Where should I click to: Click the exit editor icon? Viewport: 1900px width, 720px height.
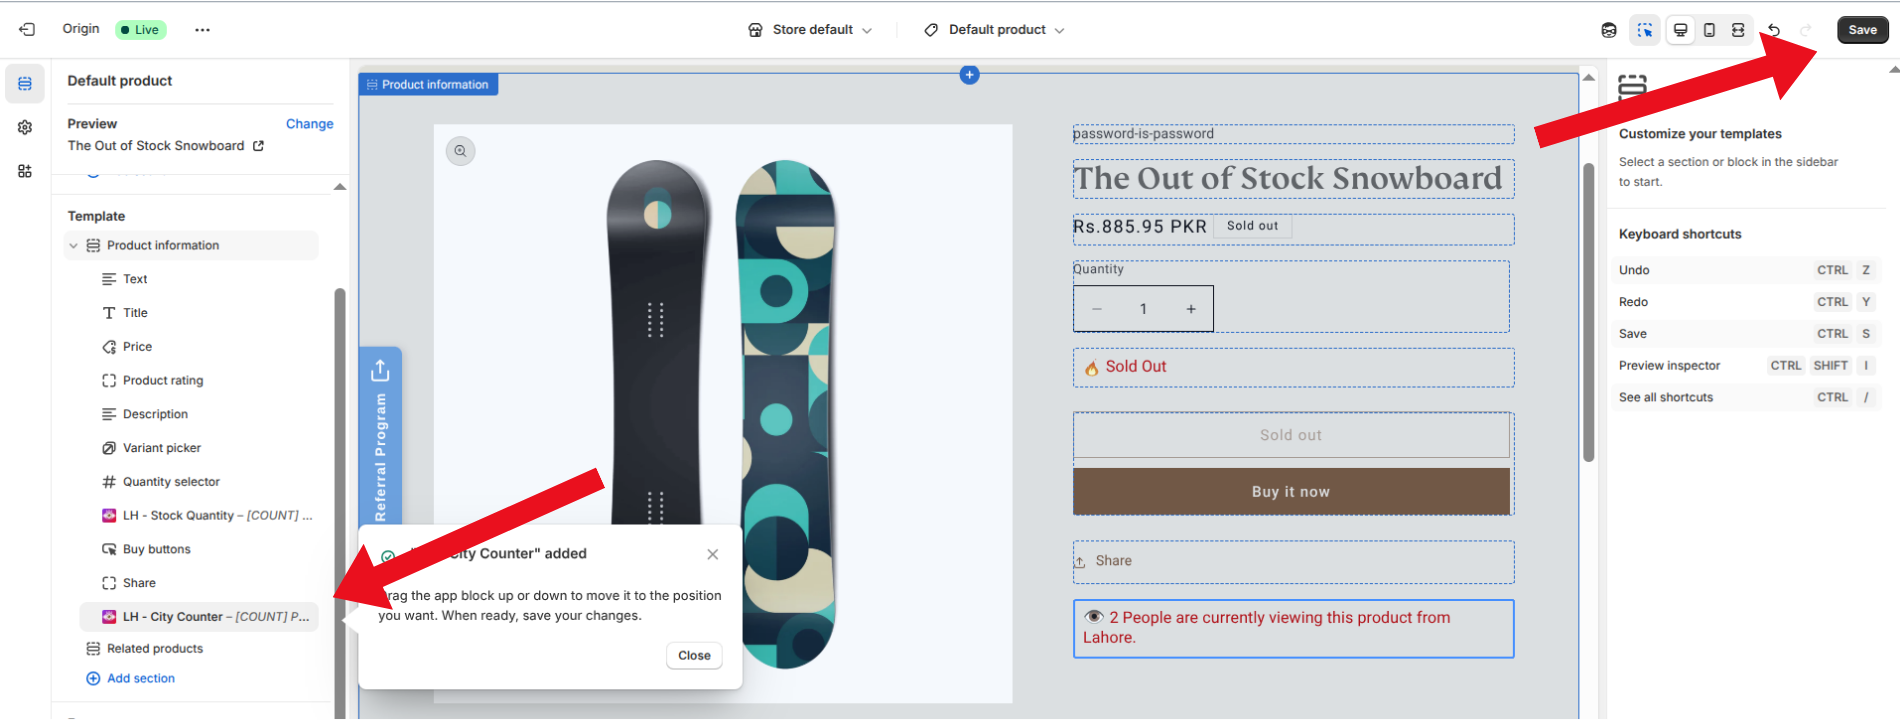[27, 30]
